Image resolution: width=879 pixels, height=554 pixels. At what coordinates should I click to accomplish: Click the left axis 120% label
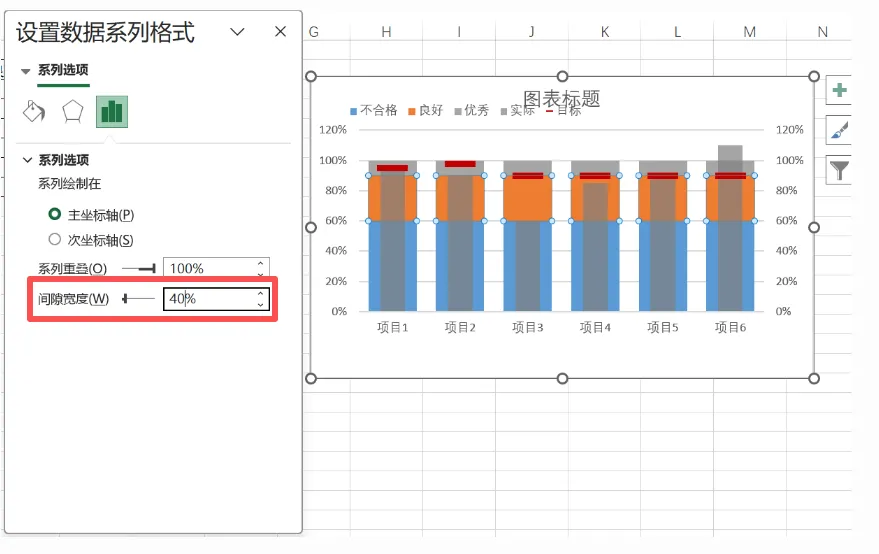(x=333, y=130)
